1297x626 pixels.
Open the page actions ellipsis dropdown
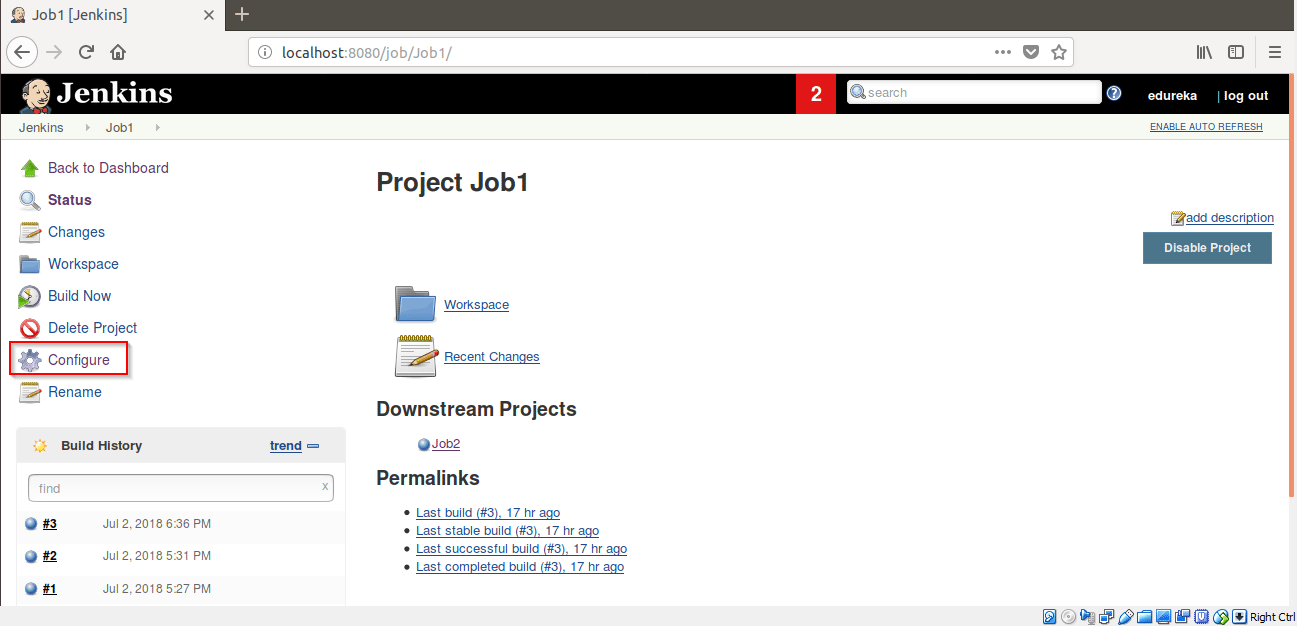1002,51
